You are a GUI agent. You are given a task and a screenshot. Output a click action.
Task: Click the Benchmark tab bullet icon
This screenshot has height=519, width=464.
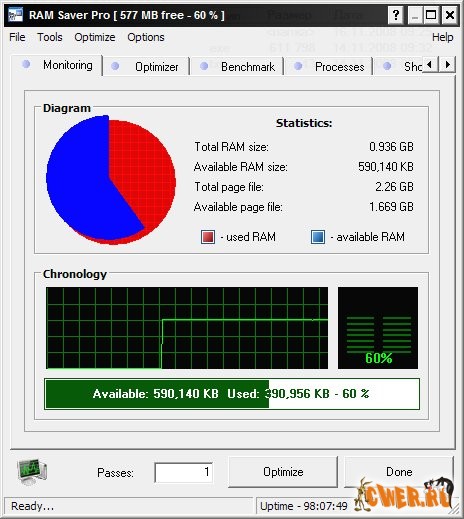[x=204, y=66]
